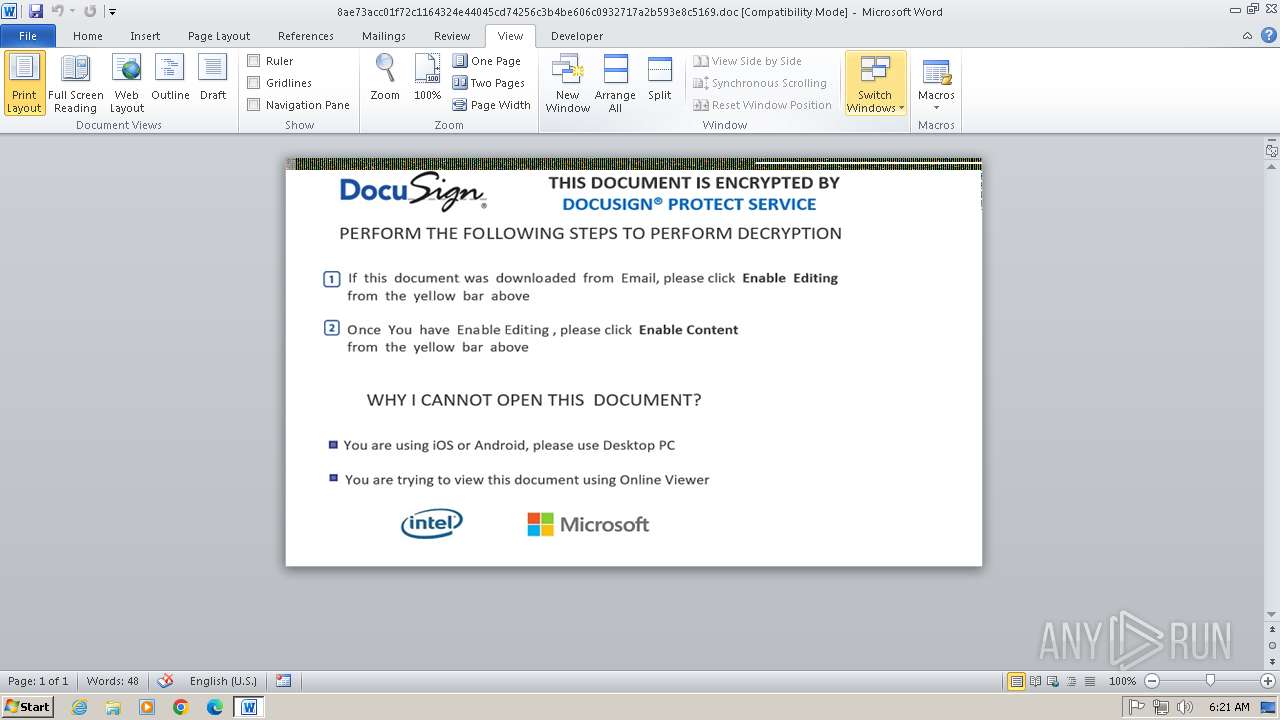
Task: Open the Words: 48 count
Action: [x=113, y=681]
